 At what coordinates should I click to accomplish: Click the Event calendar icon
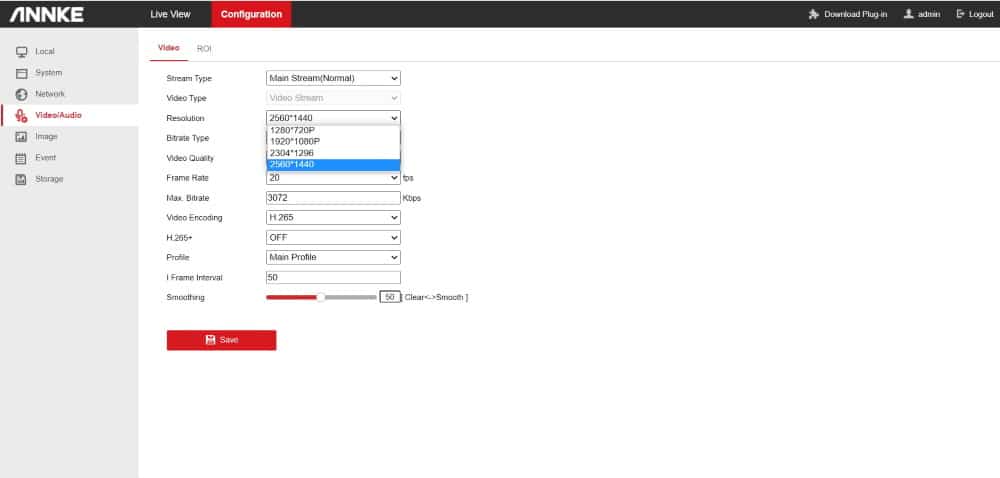click(x=21, y=158)
